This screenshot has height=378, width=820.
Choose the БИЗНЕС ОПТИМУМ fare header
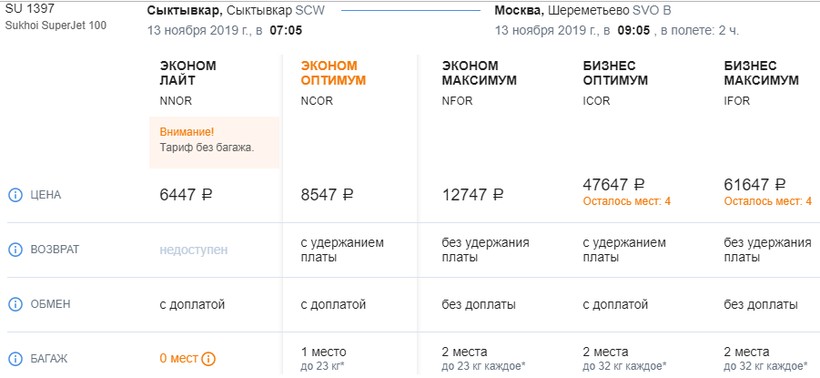click(x=615, y=73)
